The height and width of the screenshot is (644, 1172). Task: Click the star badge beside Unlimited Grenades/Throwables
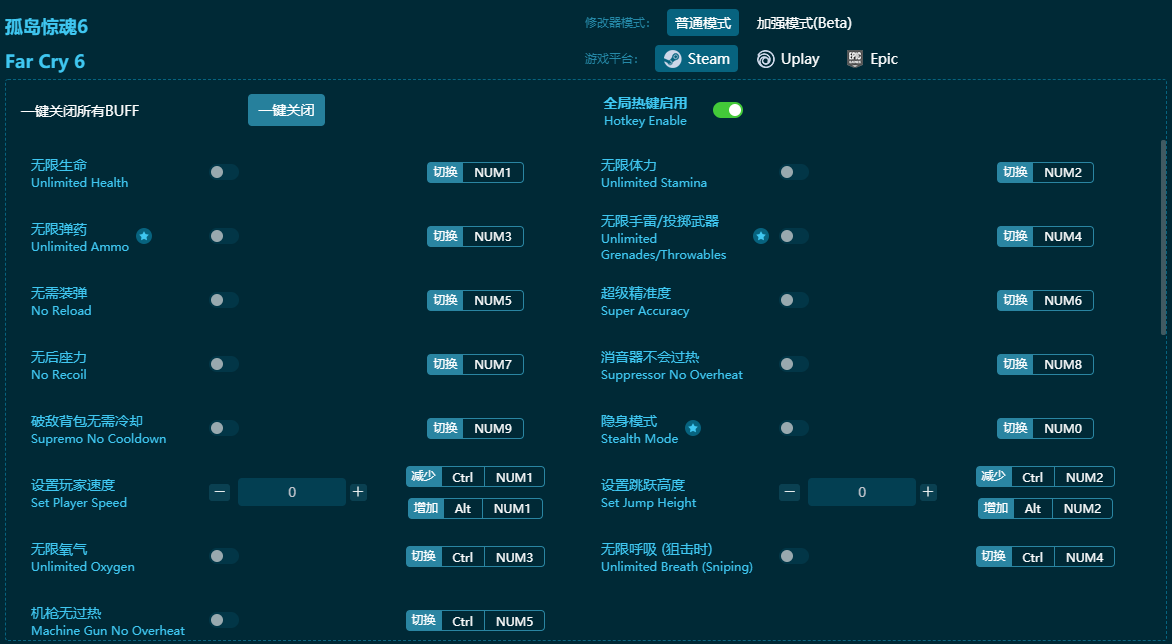(761, 236)
